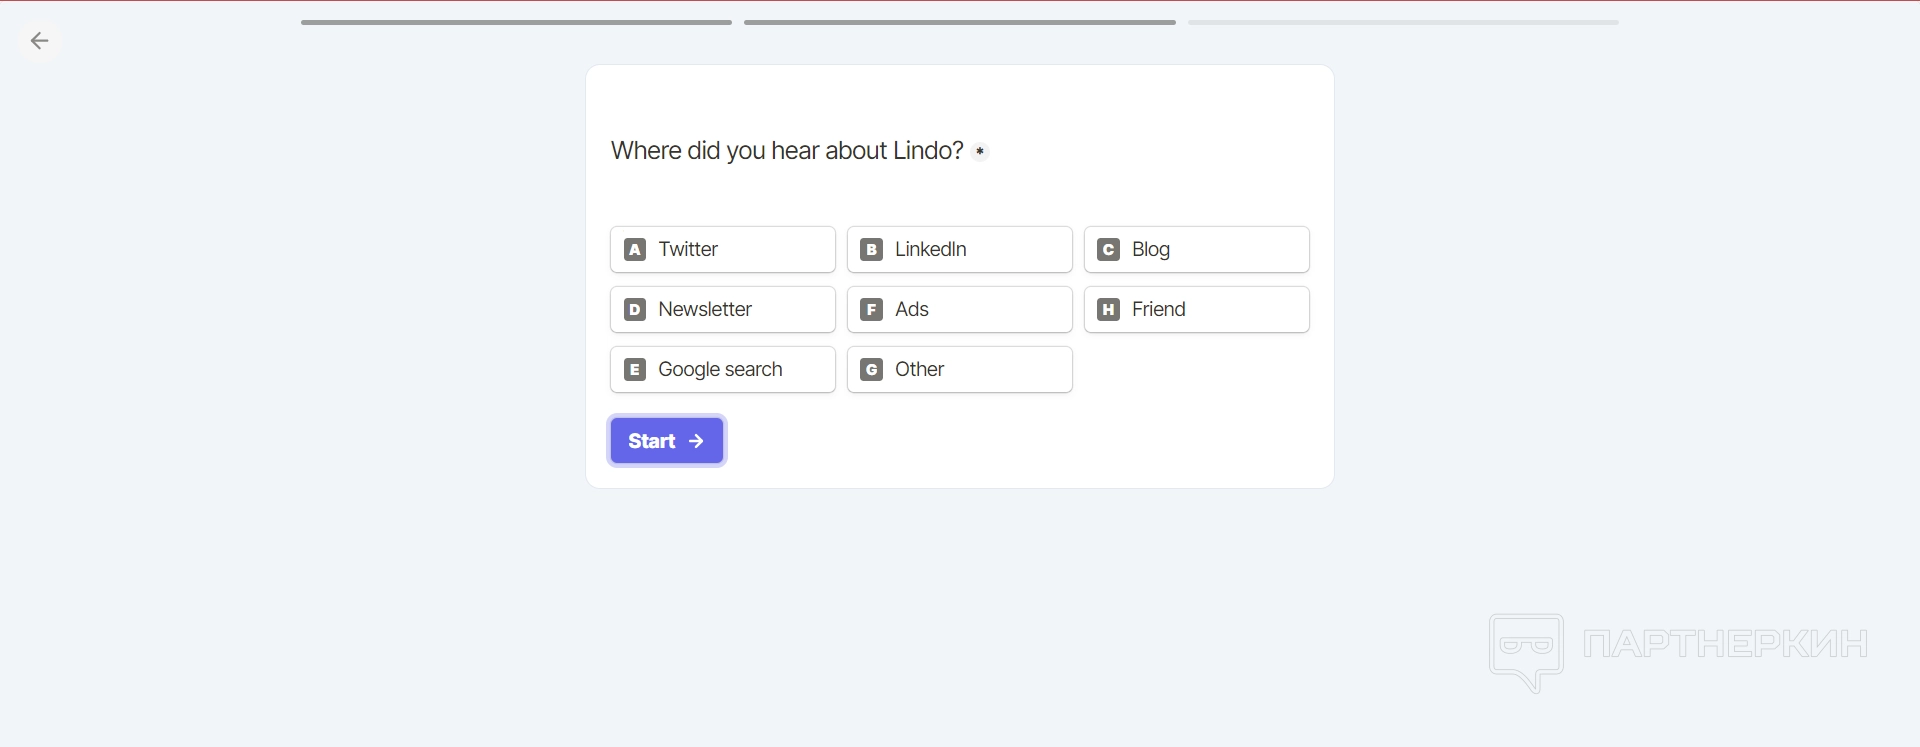1920x747 pixels.
Task: Select Google search option
Action: (722, 369)
